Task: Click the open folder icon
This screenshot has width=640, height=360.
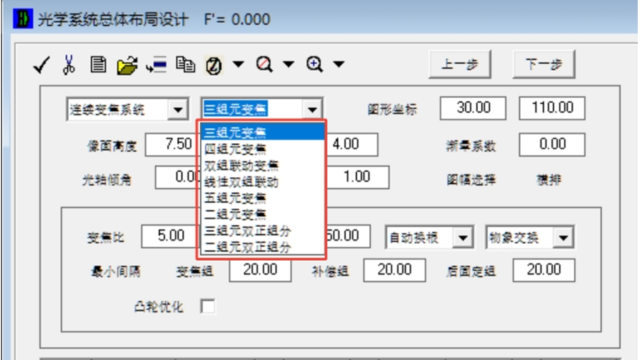Action: point(127,65)
